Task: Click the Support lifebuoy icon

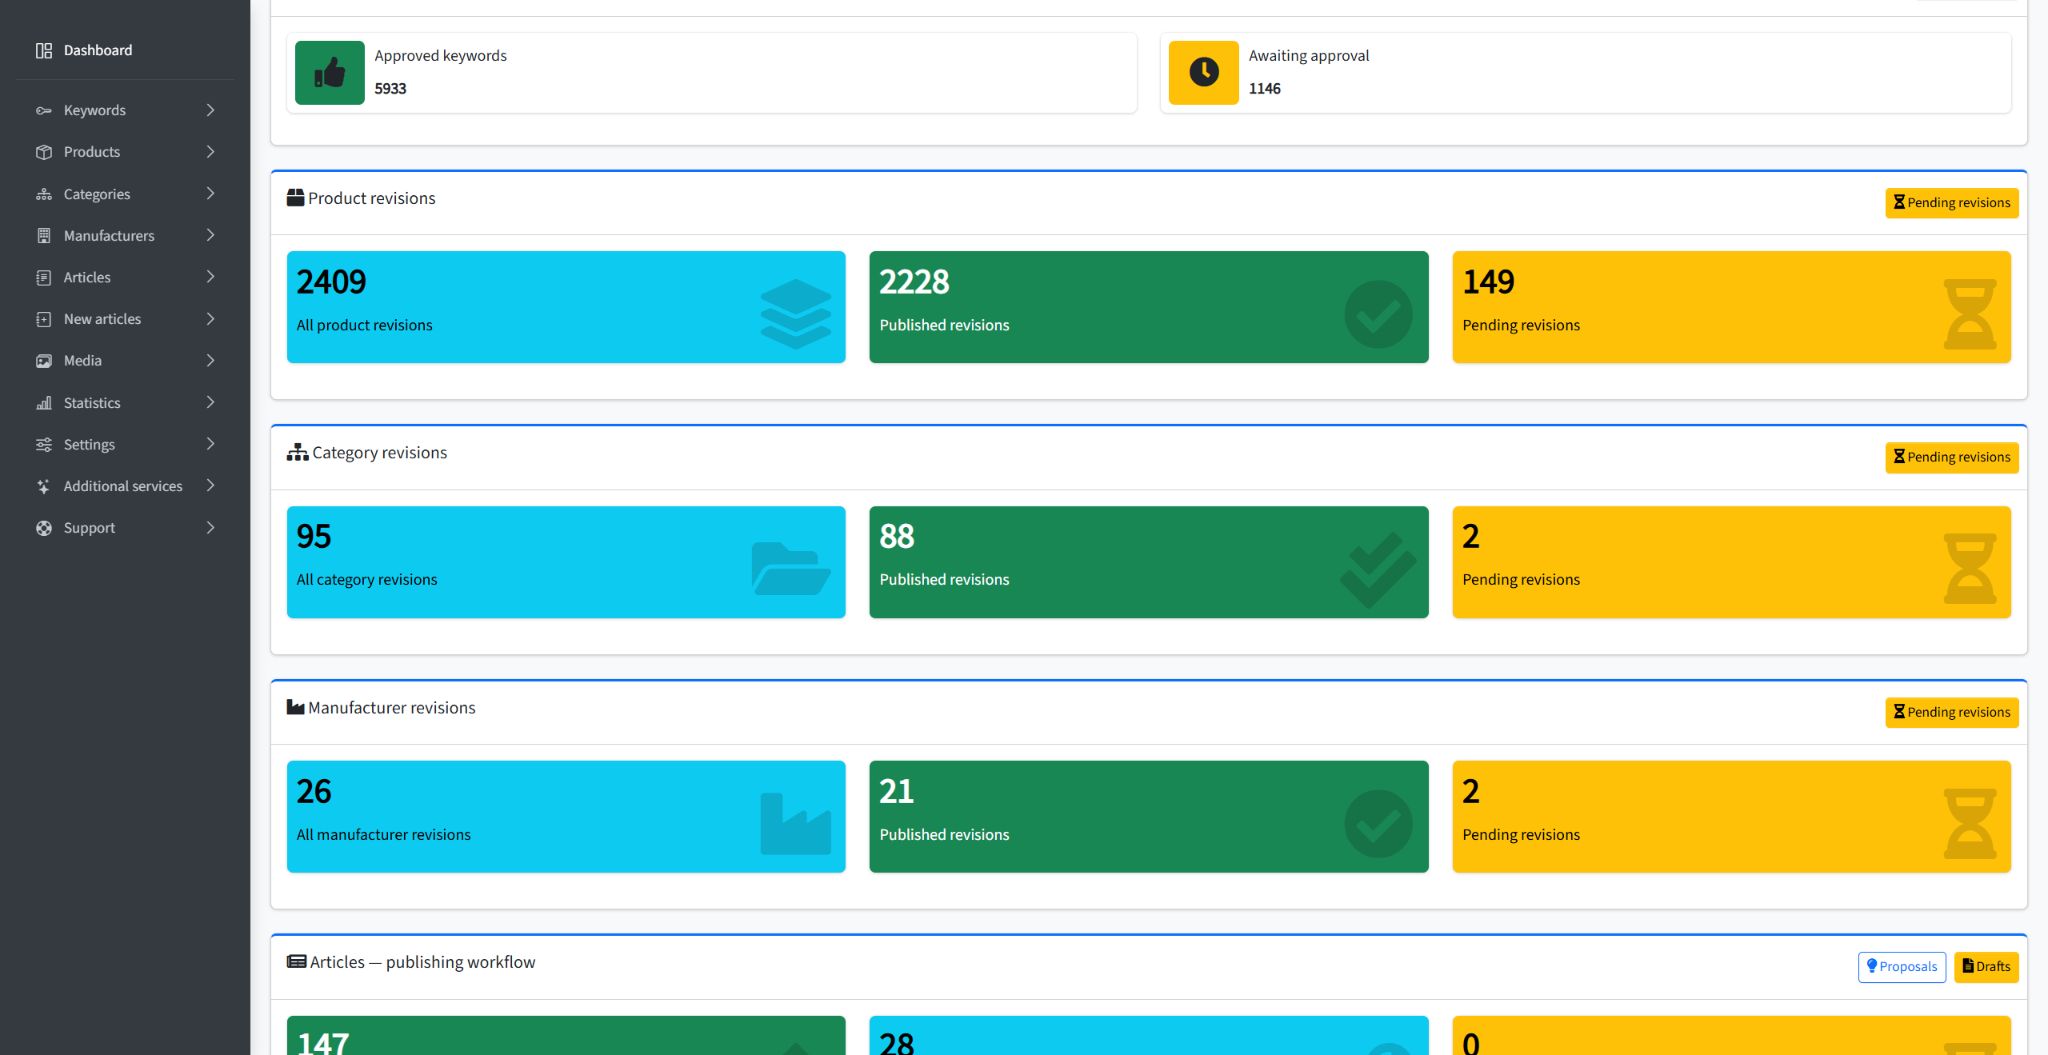Action: point(44,528)
